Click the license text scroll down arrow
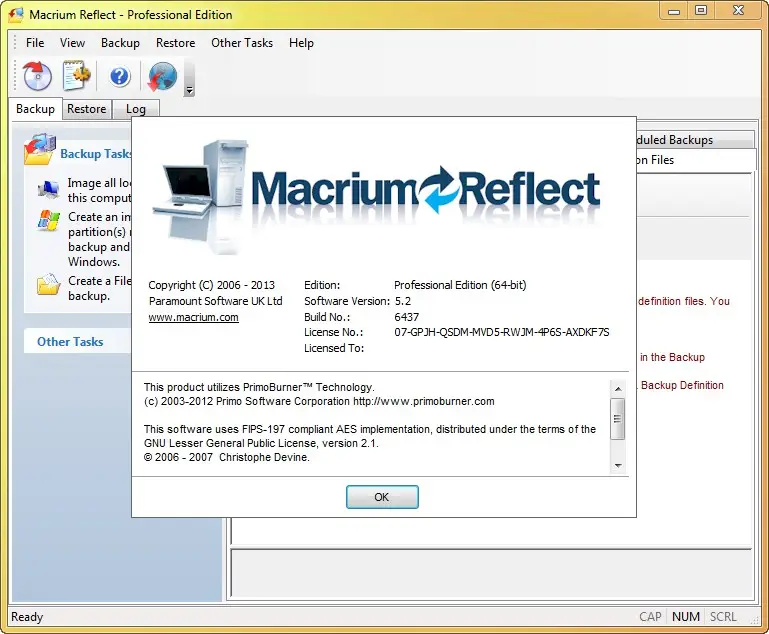The height and width of the screenshot is (634, 769). 618,465
